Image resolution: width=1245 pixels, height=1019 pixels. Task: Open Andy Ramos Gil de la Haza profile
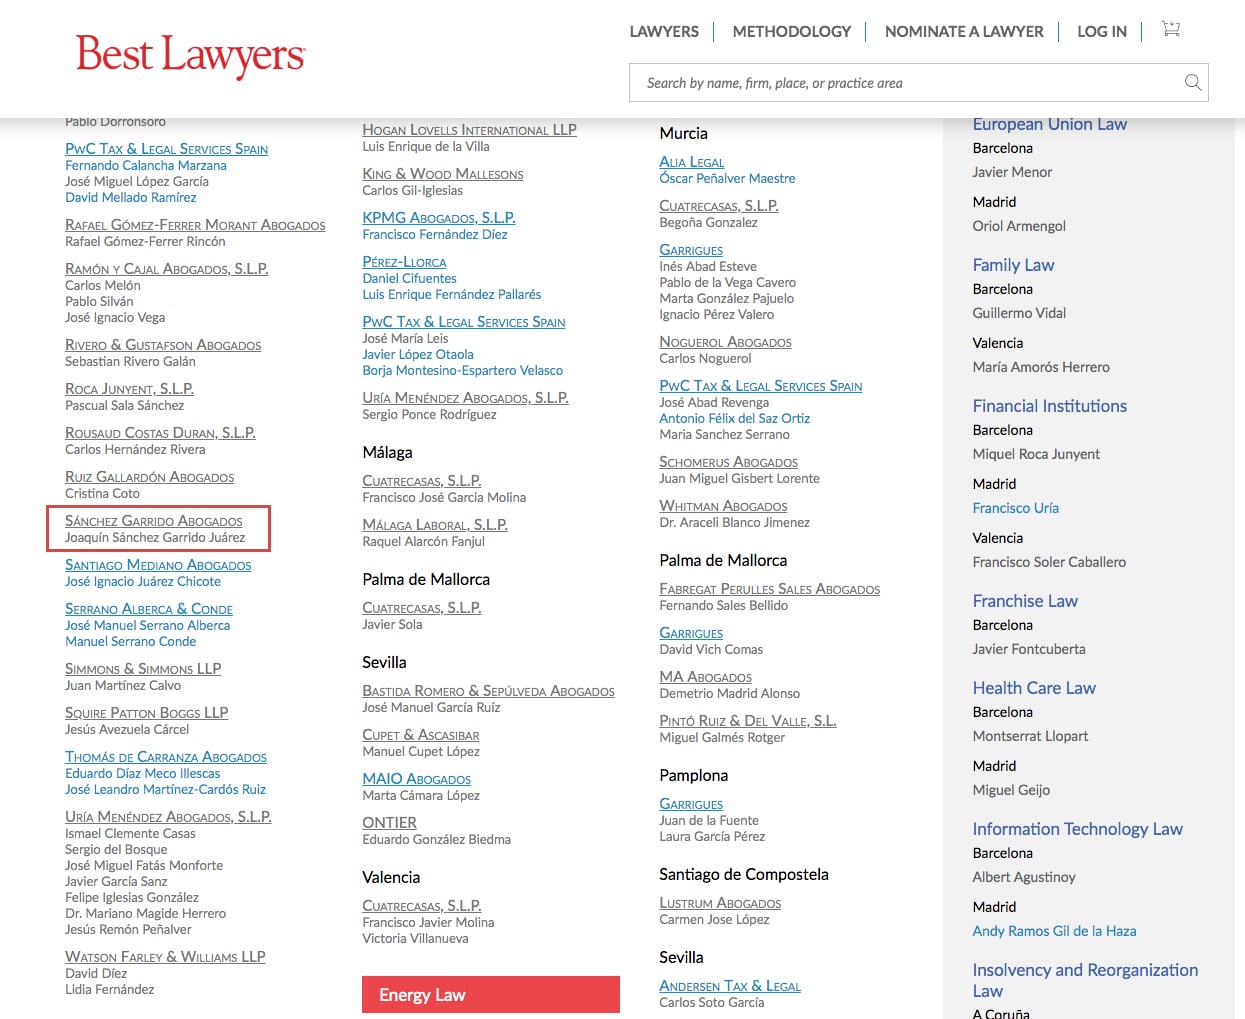pyautogui.click(x=1054, y=931)
